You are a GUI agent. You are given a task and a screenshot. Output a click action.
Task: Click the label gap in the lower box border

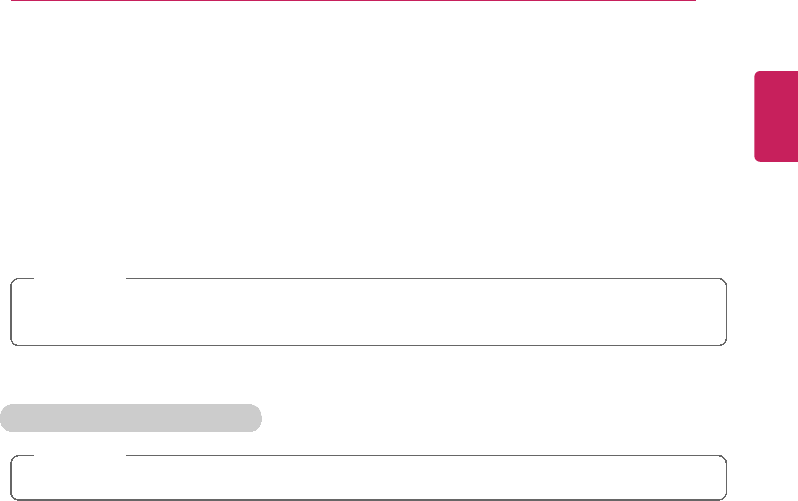pyautogui.click(x=78, y=457)
